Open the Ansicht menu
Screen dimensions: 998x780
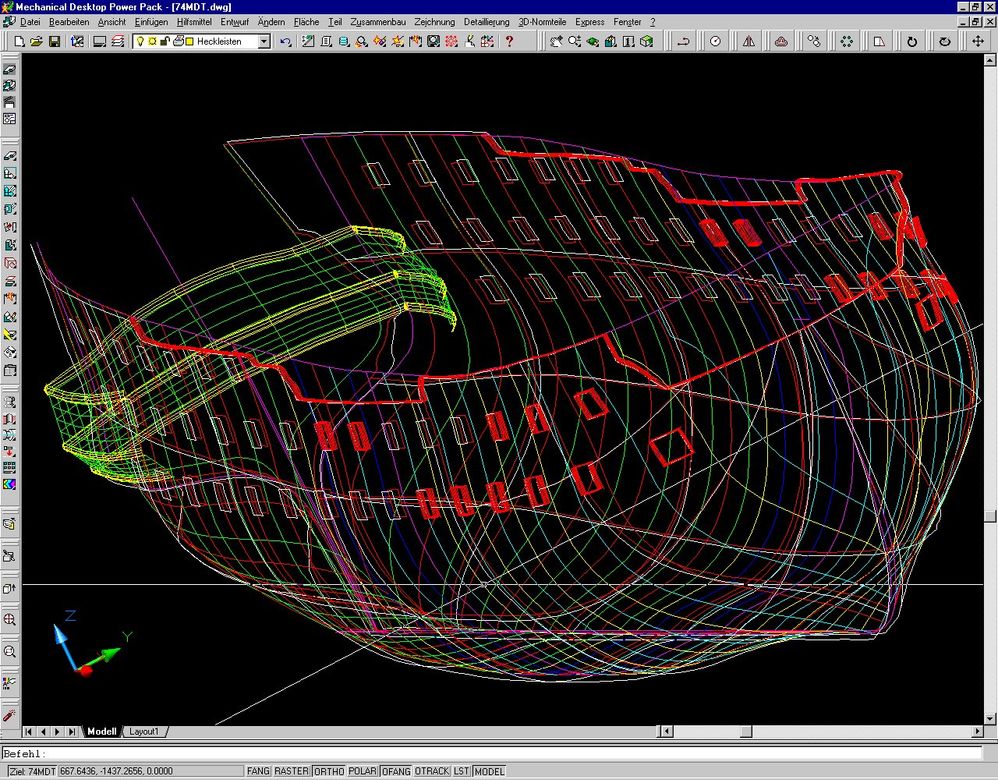(x=111, y=22)
